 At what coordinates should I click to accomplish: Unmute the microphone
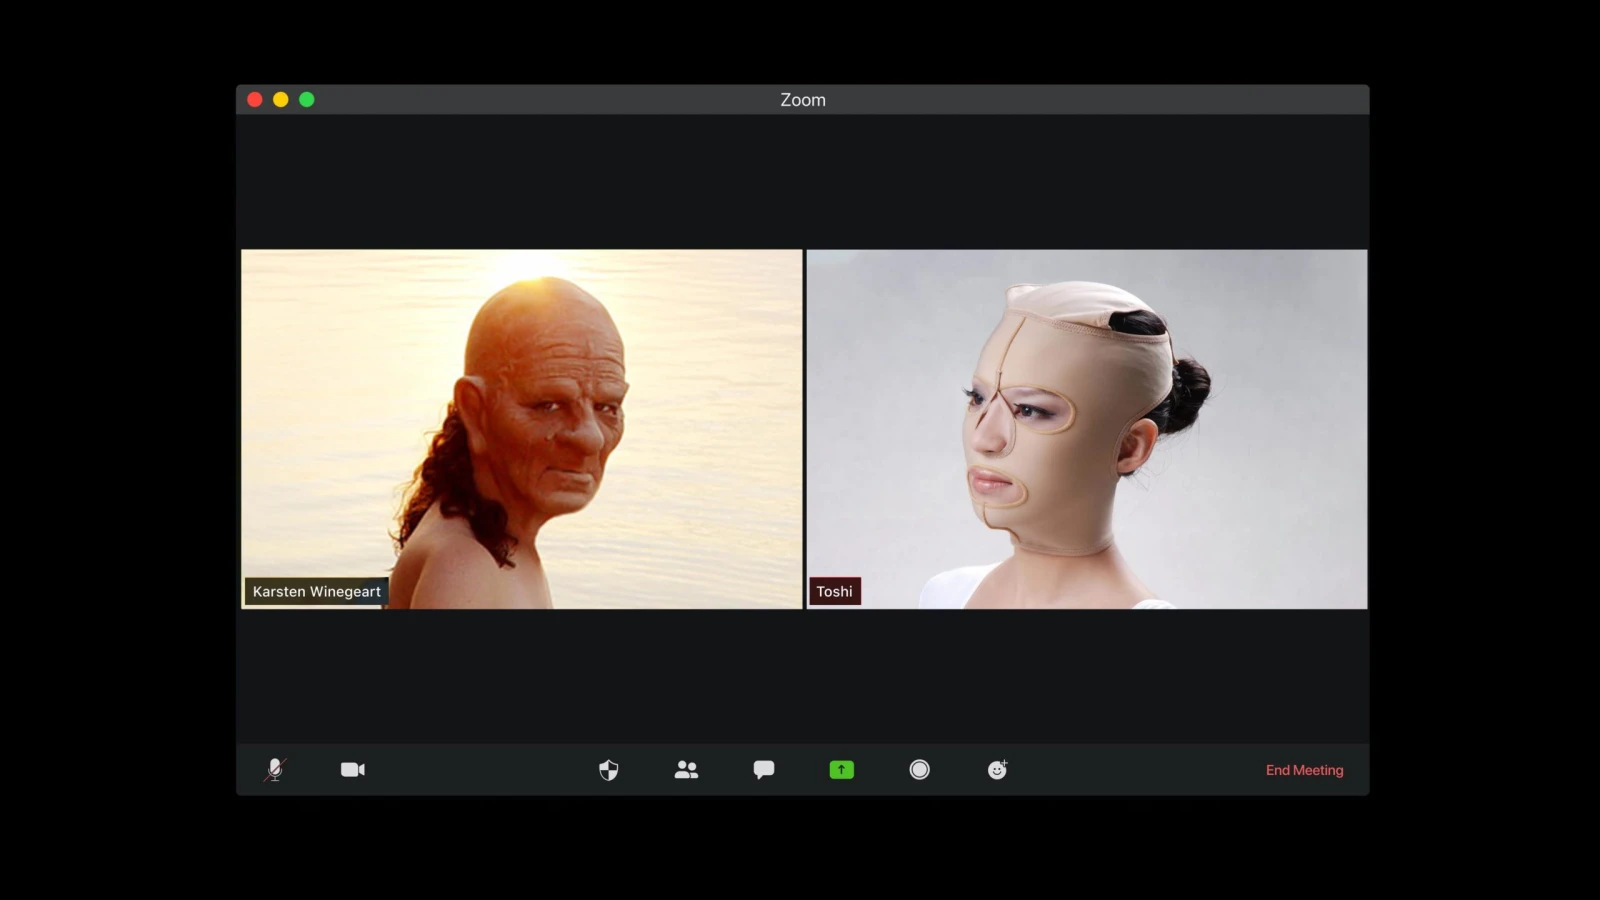[275, 769]
